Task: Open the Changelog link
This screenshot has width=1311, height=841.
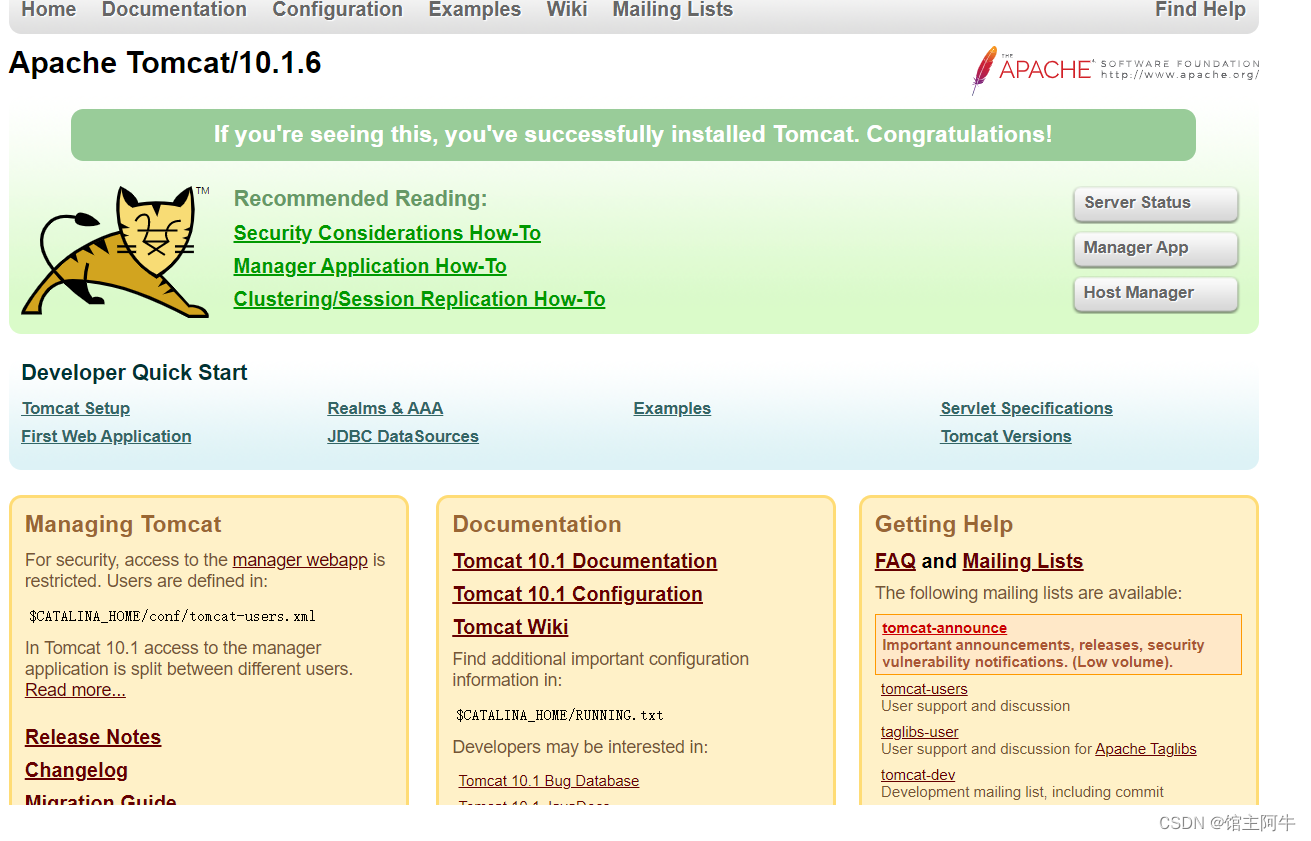Action: (x=77, y=770)
